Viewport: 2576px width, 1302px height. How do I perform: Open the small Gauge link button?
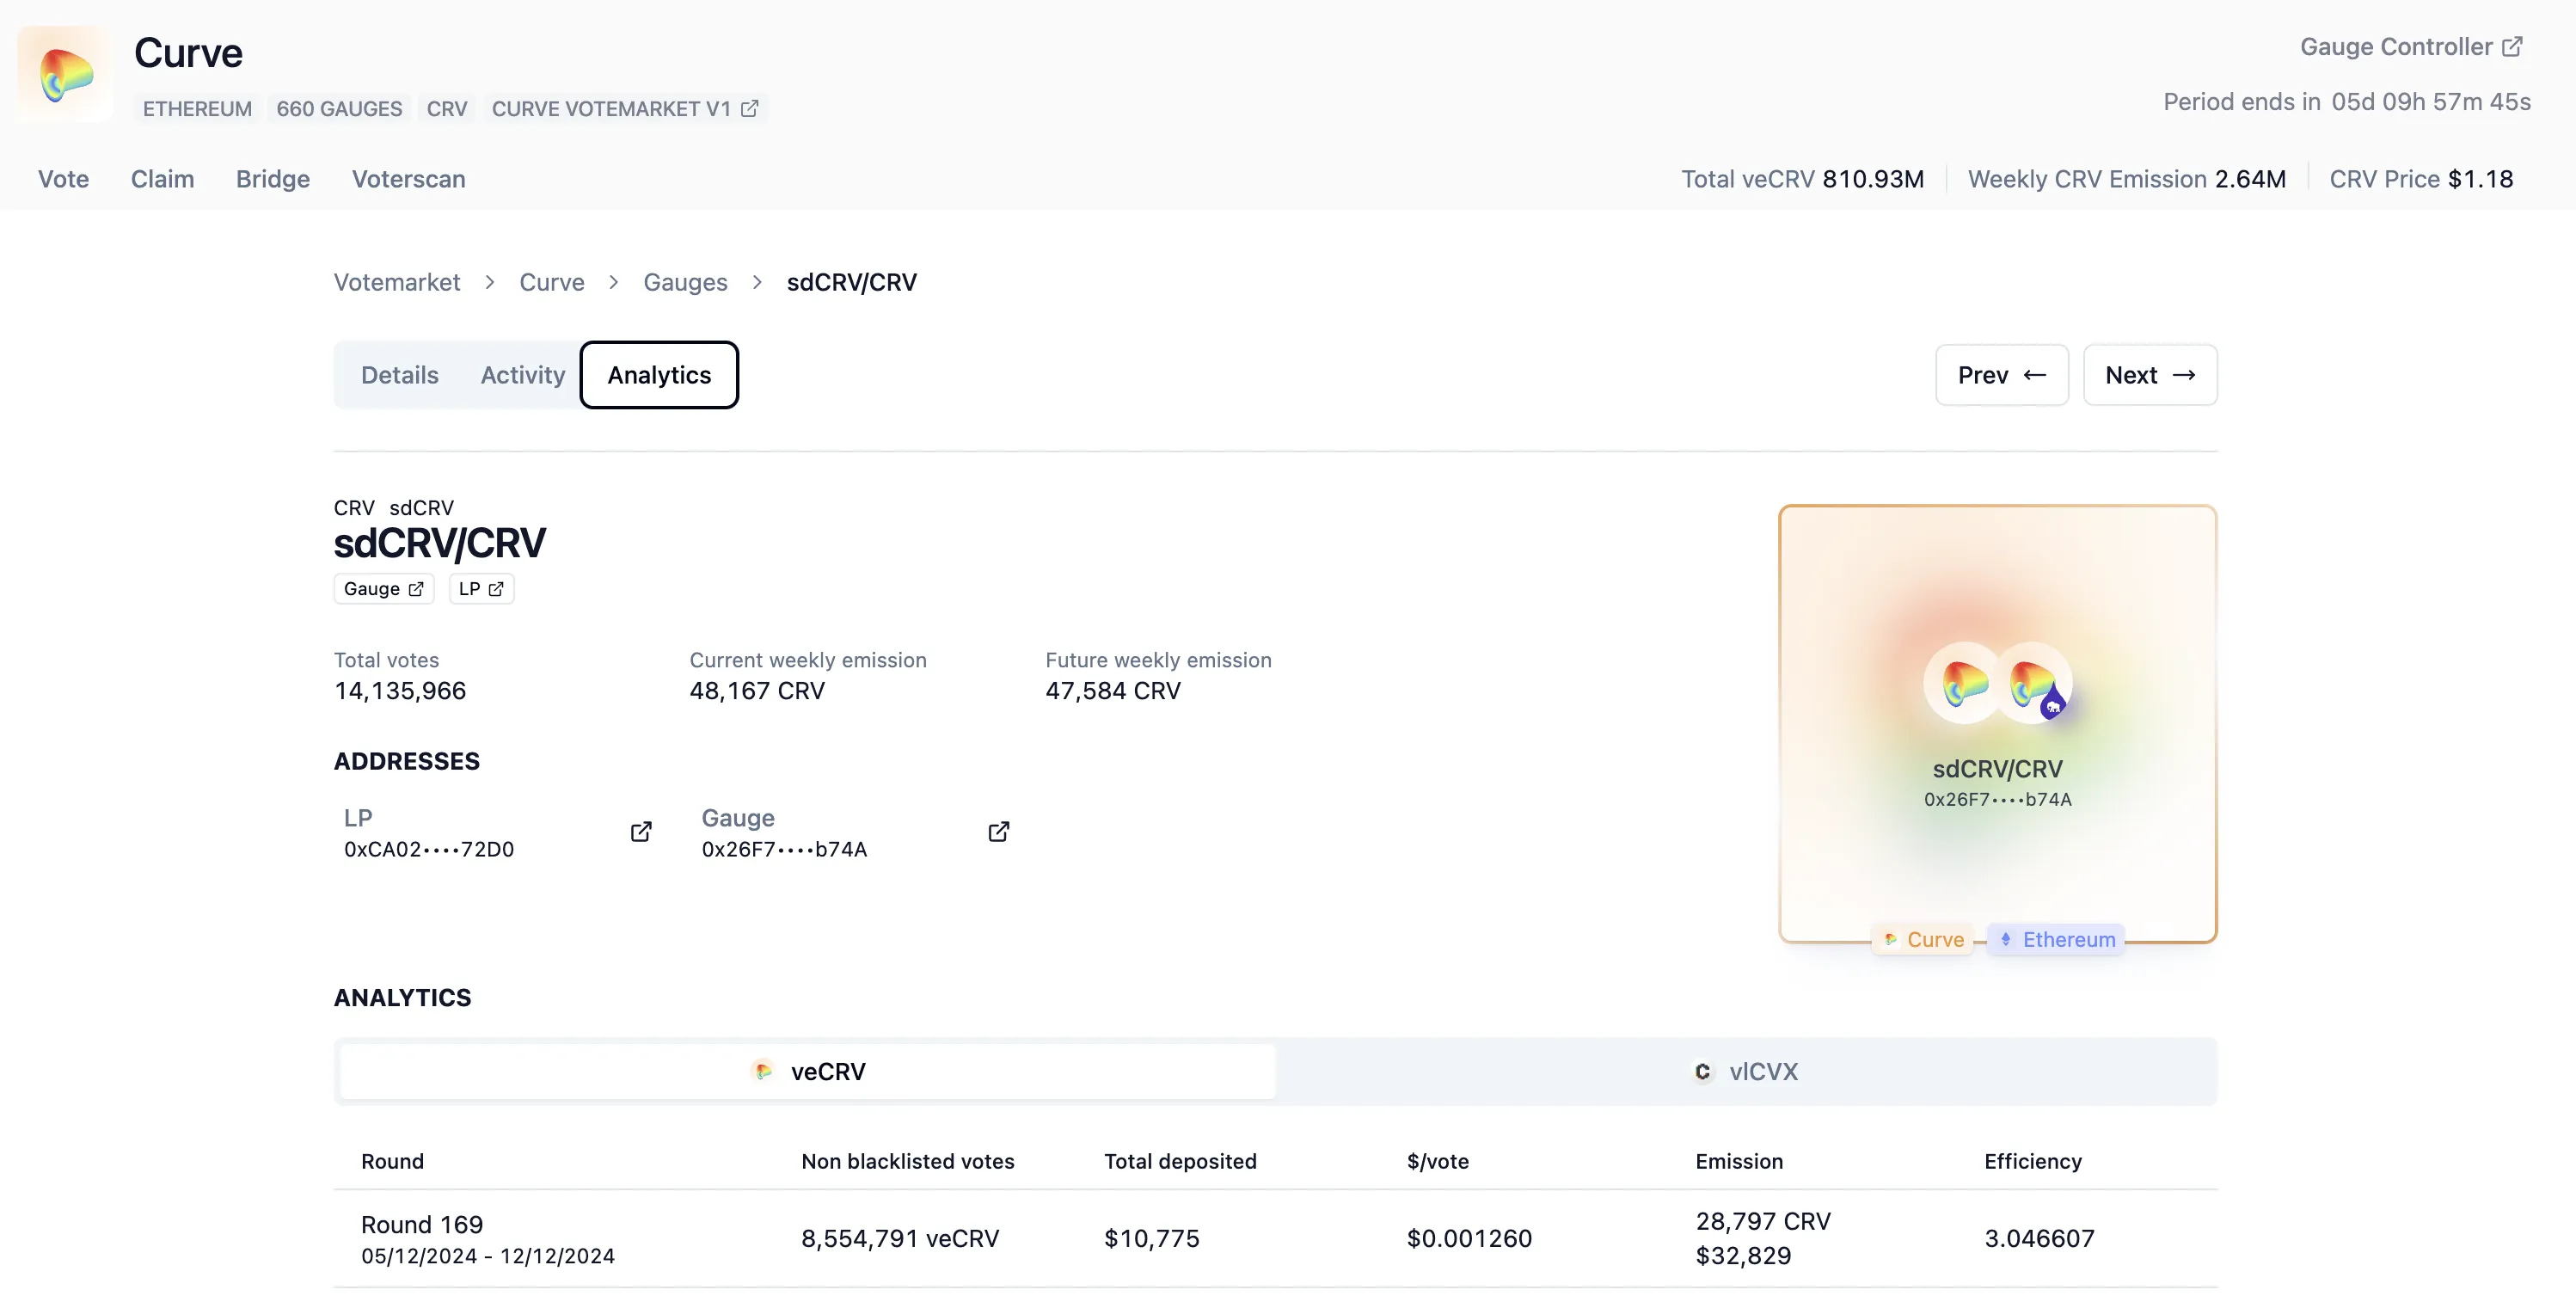(x=384, y=589)
